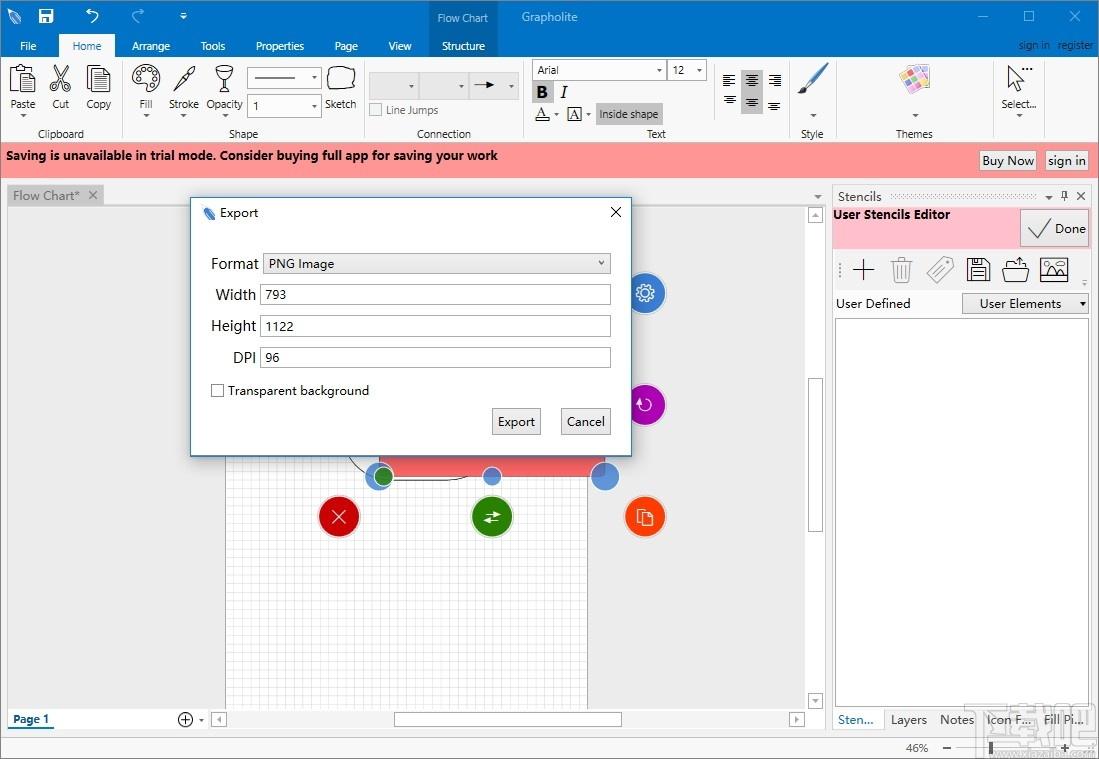Click the blue gear settings circle
Image resolution: width=1099 pixels, height=759 pixels.
646,293
